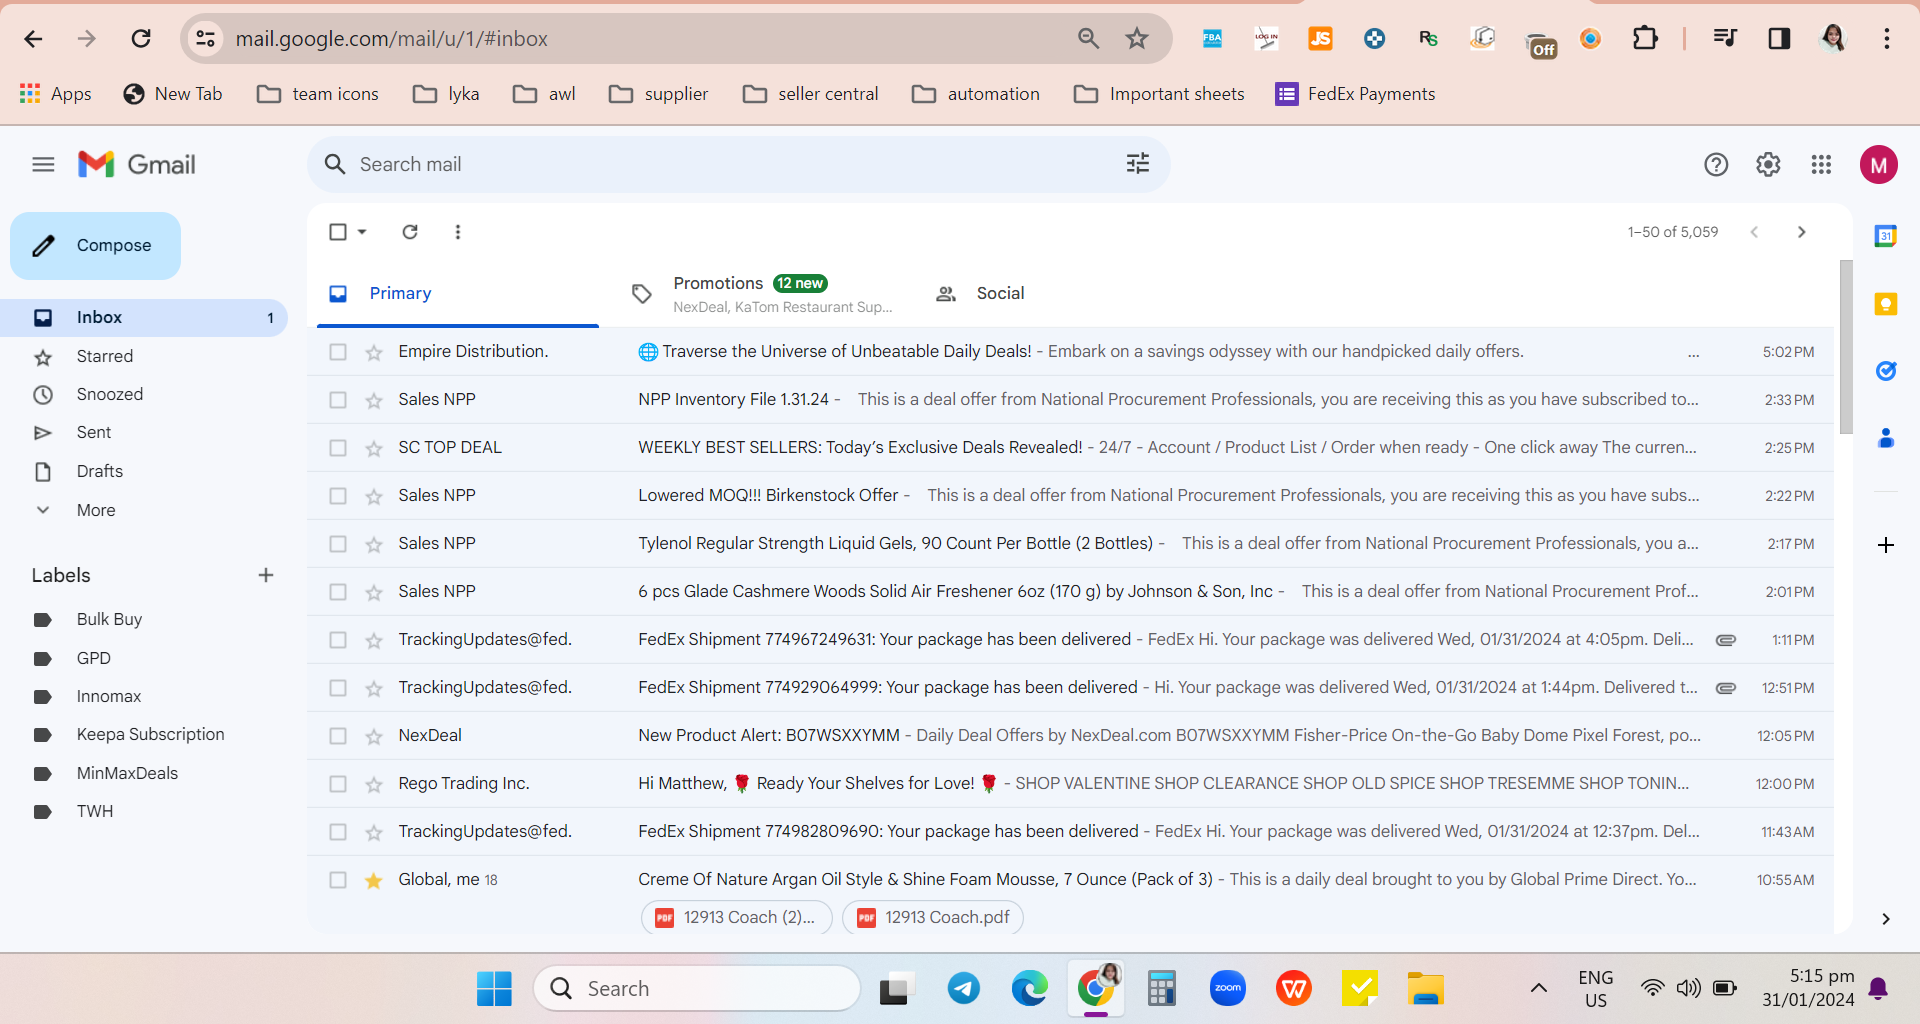The image size is (1920, 1024).
Task: Star the Empire Distribution email
Action: (374, 352)
